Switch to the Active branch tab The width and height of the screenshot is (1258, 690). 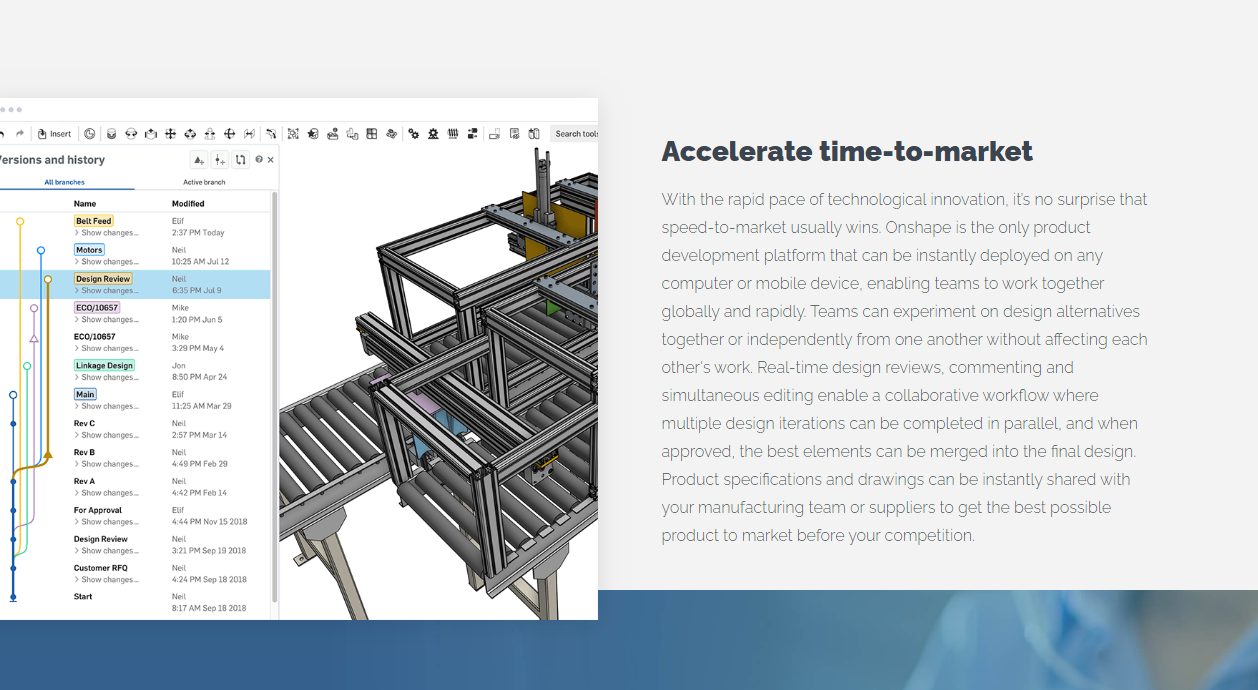[203, 182]
